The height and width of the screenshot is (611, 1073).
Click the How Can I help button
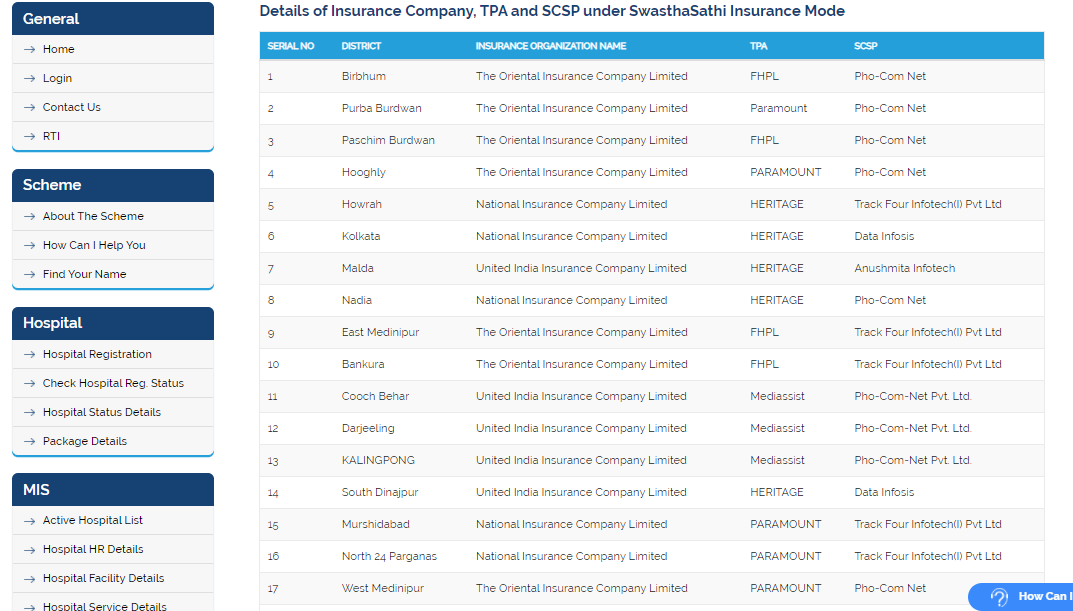click(1020, 597)
